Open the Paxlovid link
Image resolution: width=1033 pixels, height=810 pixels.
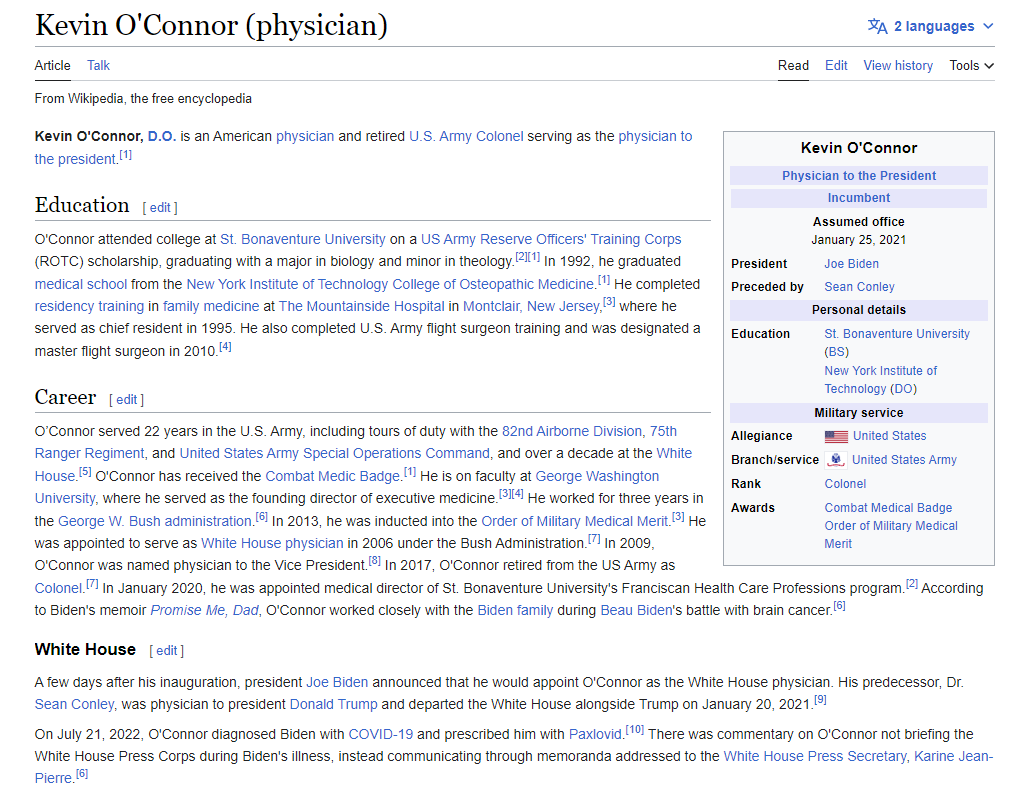tap(596, 734)
